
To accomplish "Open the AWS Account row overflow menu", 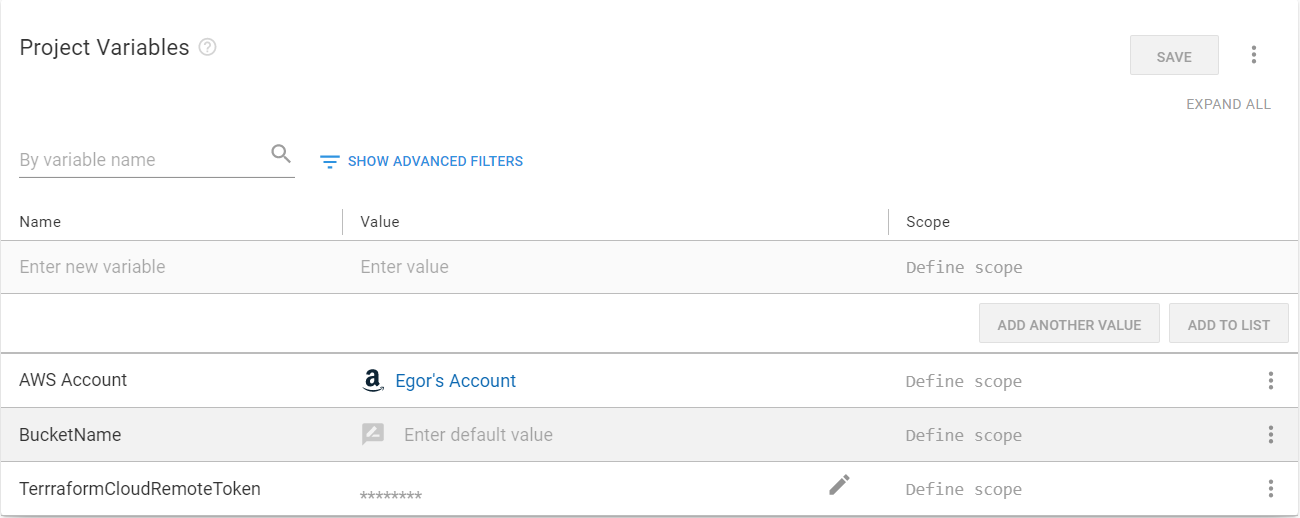I will 1270,381.
